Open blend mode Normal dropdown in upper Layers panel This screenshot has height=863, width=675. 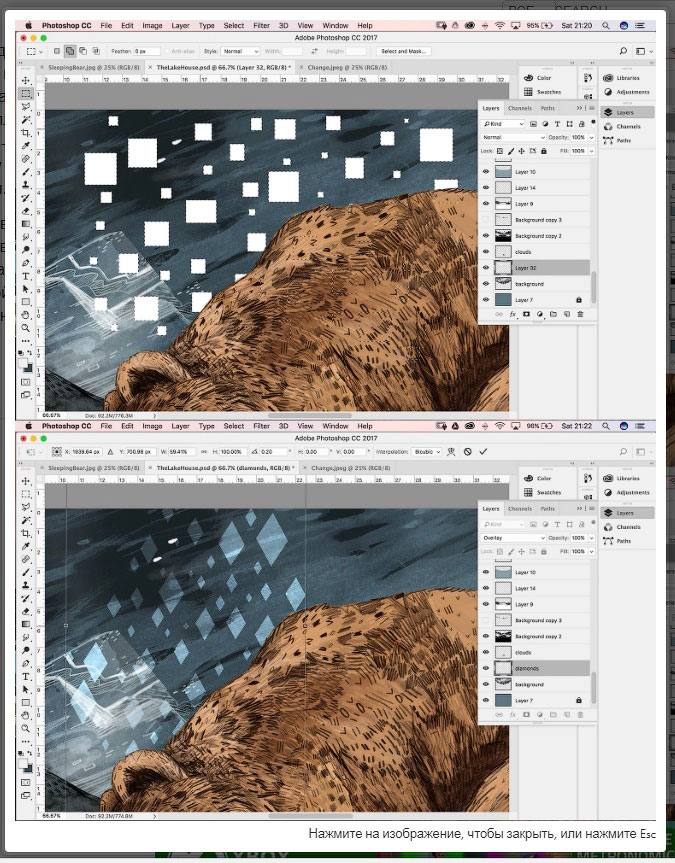[513, 137]
